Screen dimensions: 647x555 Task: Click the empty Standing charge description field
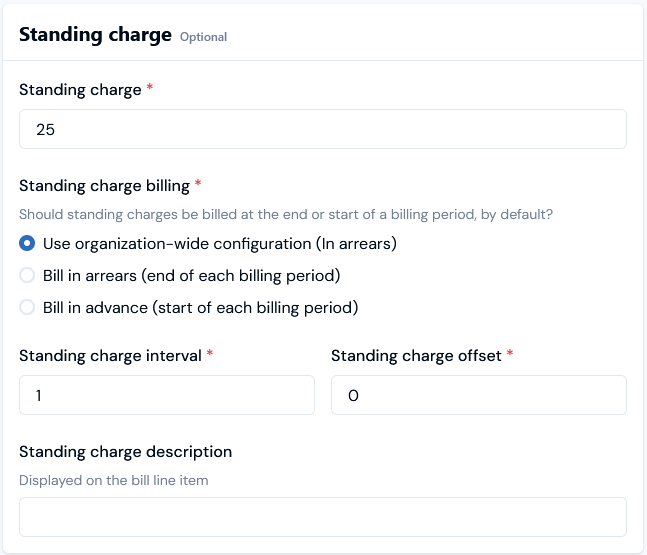pyautogui.click(x=323, y=517)
